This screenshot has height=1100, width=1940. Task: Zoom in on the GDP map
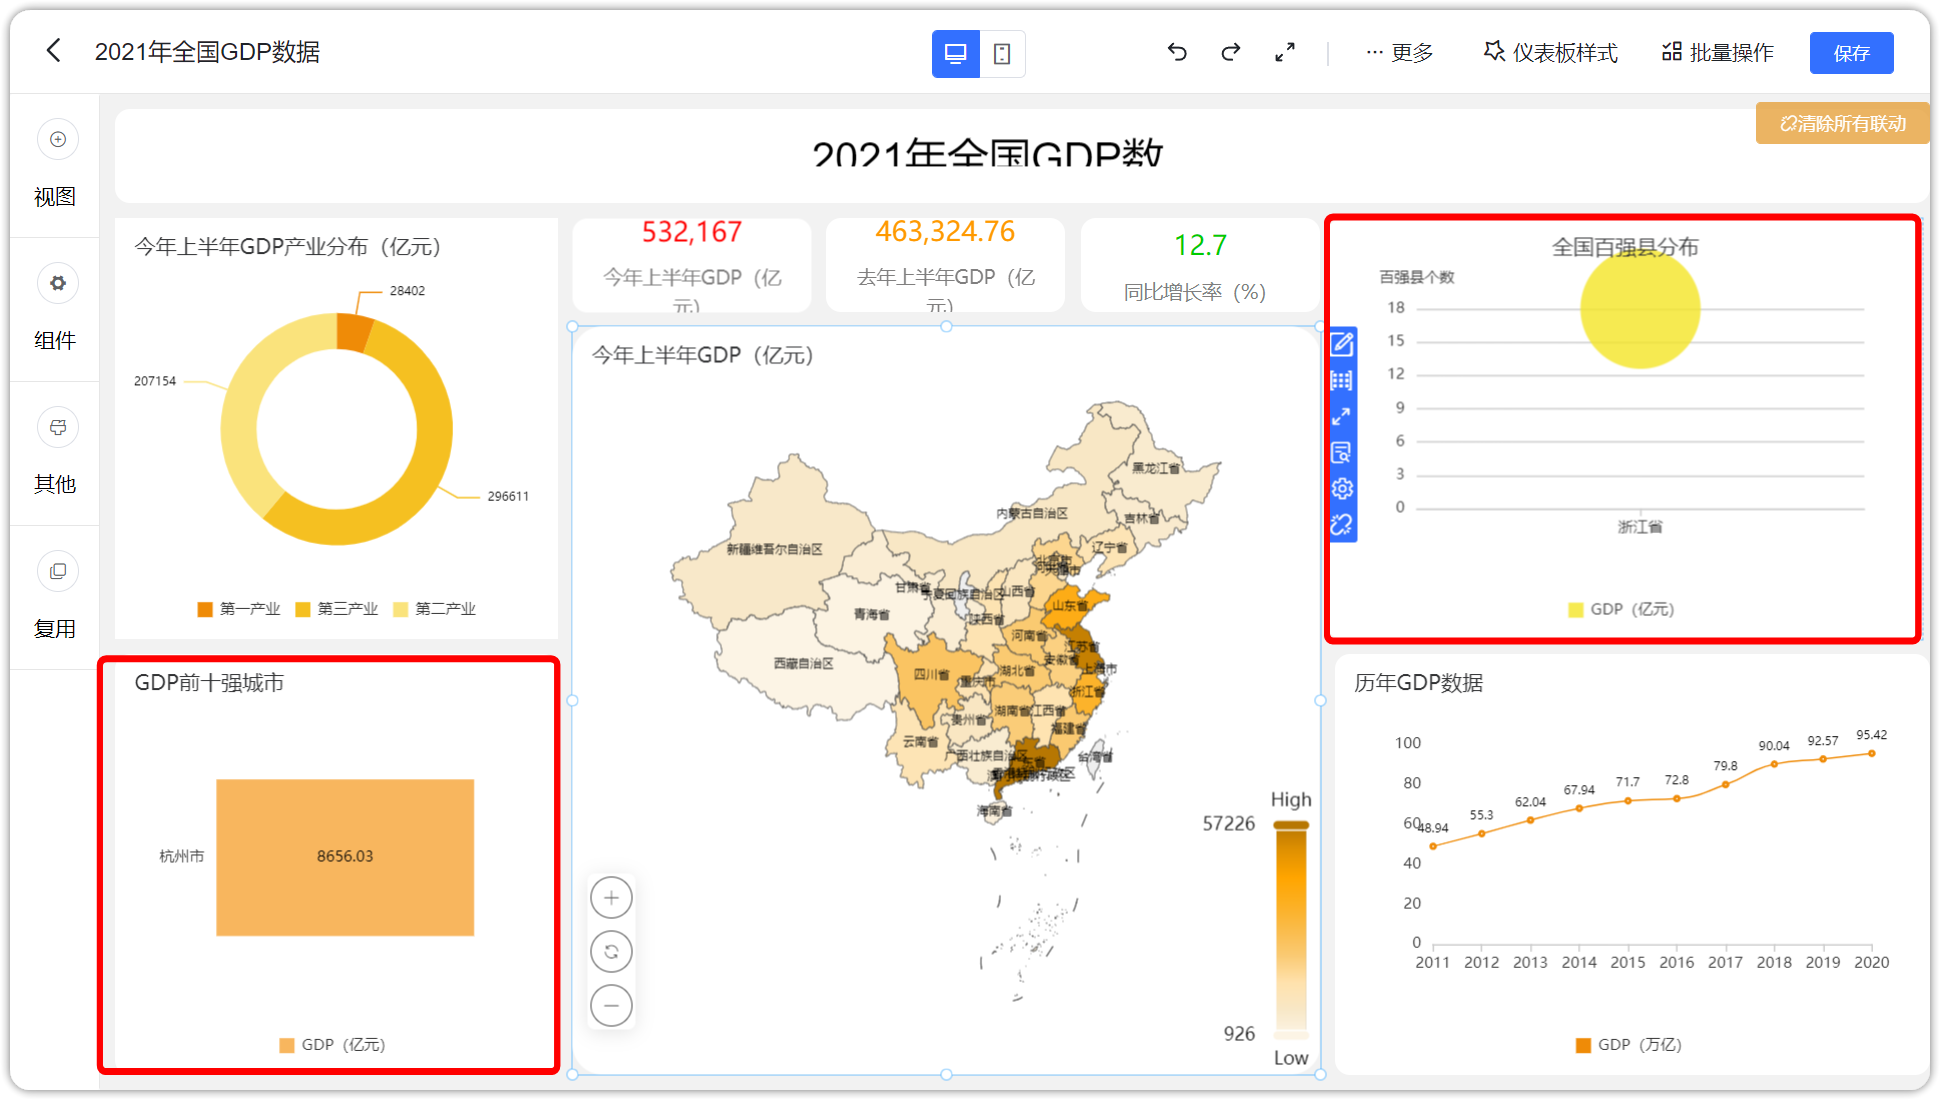(611, 898)
